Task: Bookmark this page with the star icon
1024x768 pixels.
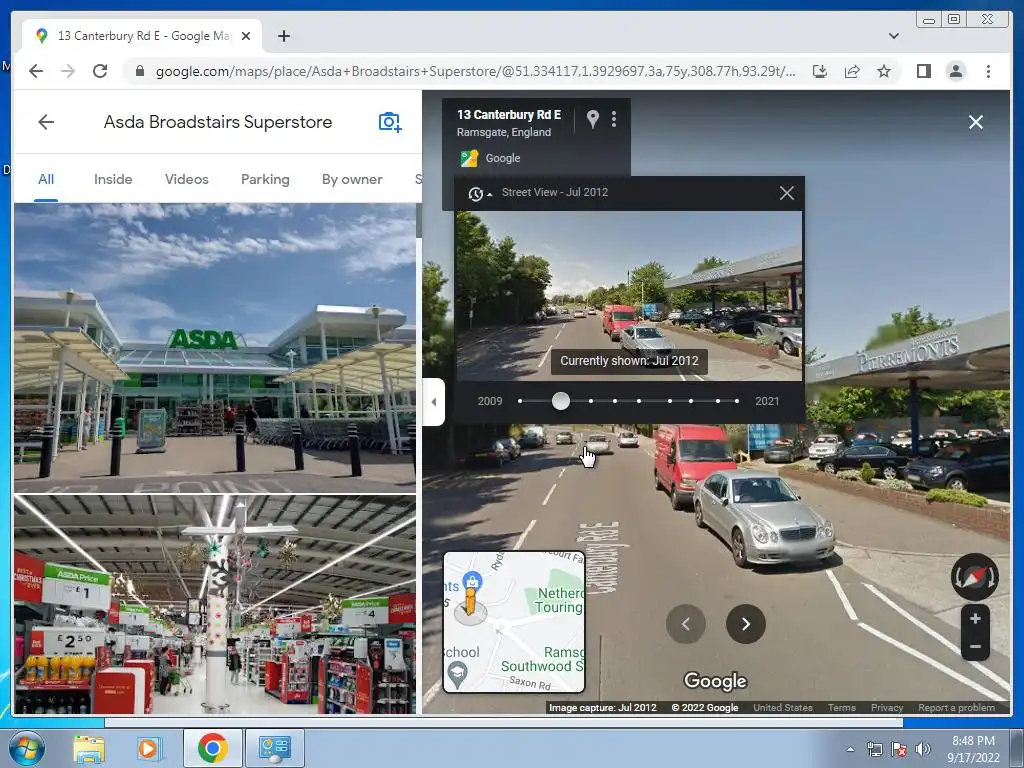Action: click(884, 71)
